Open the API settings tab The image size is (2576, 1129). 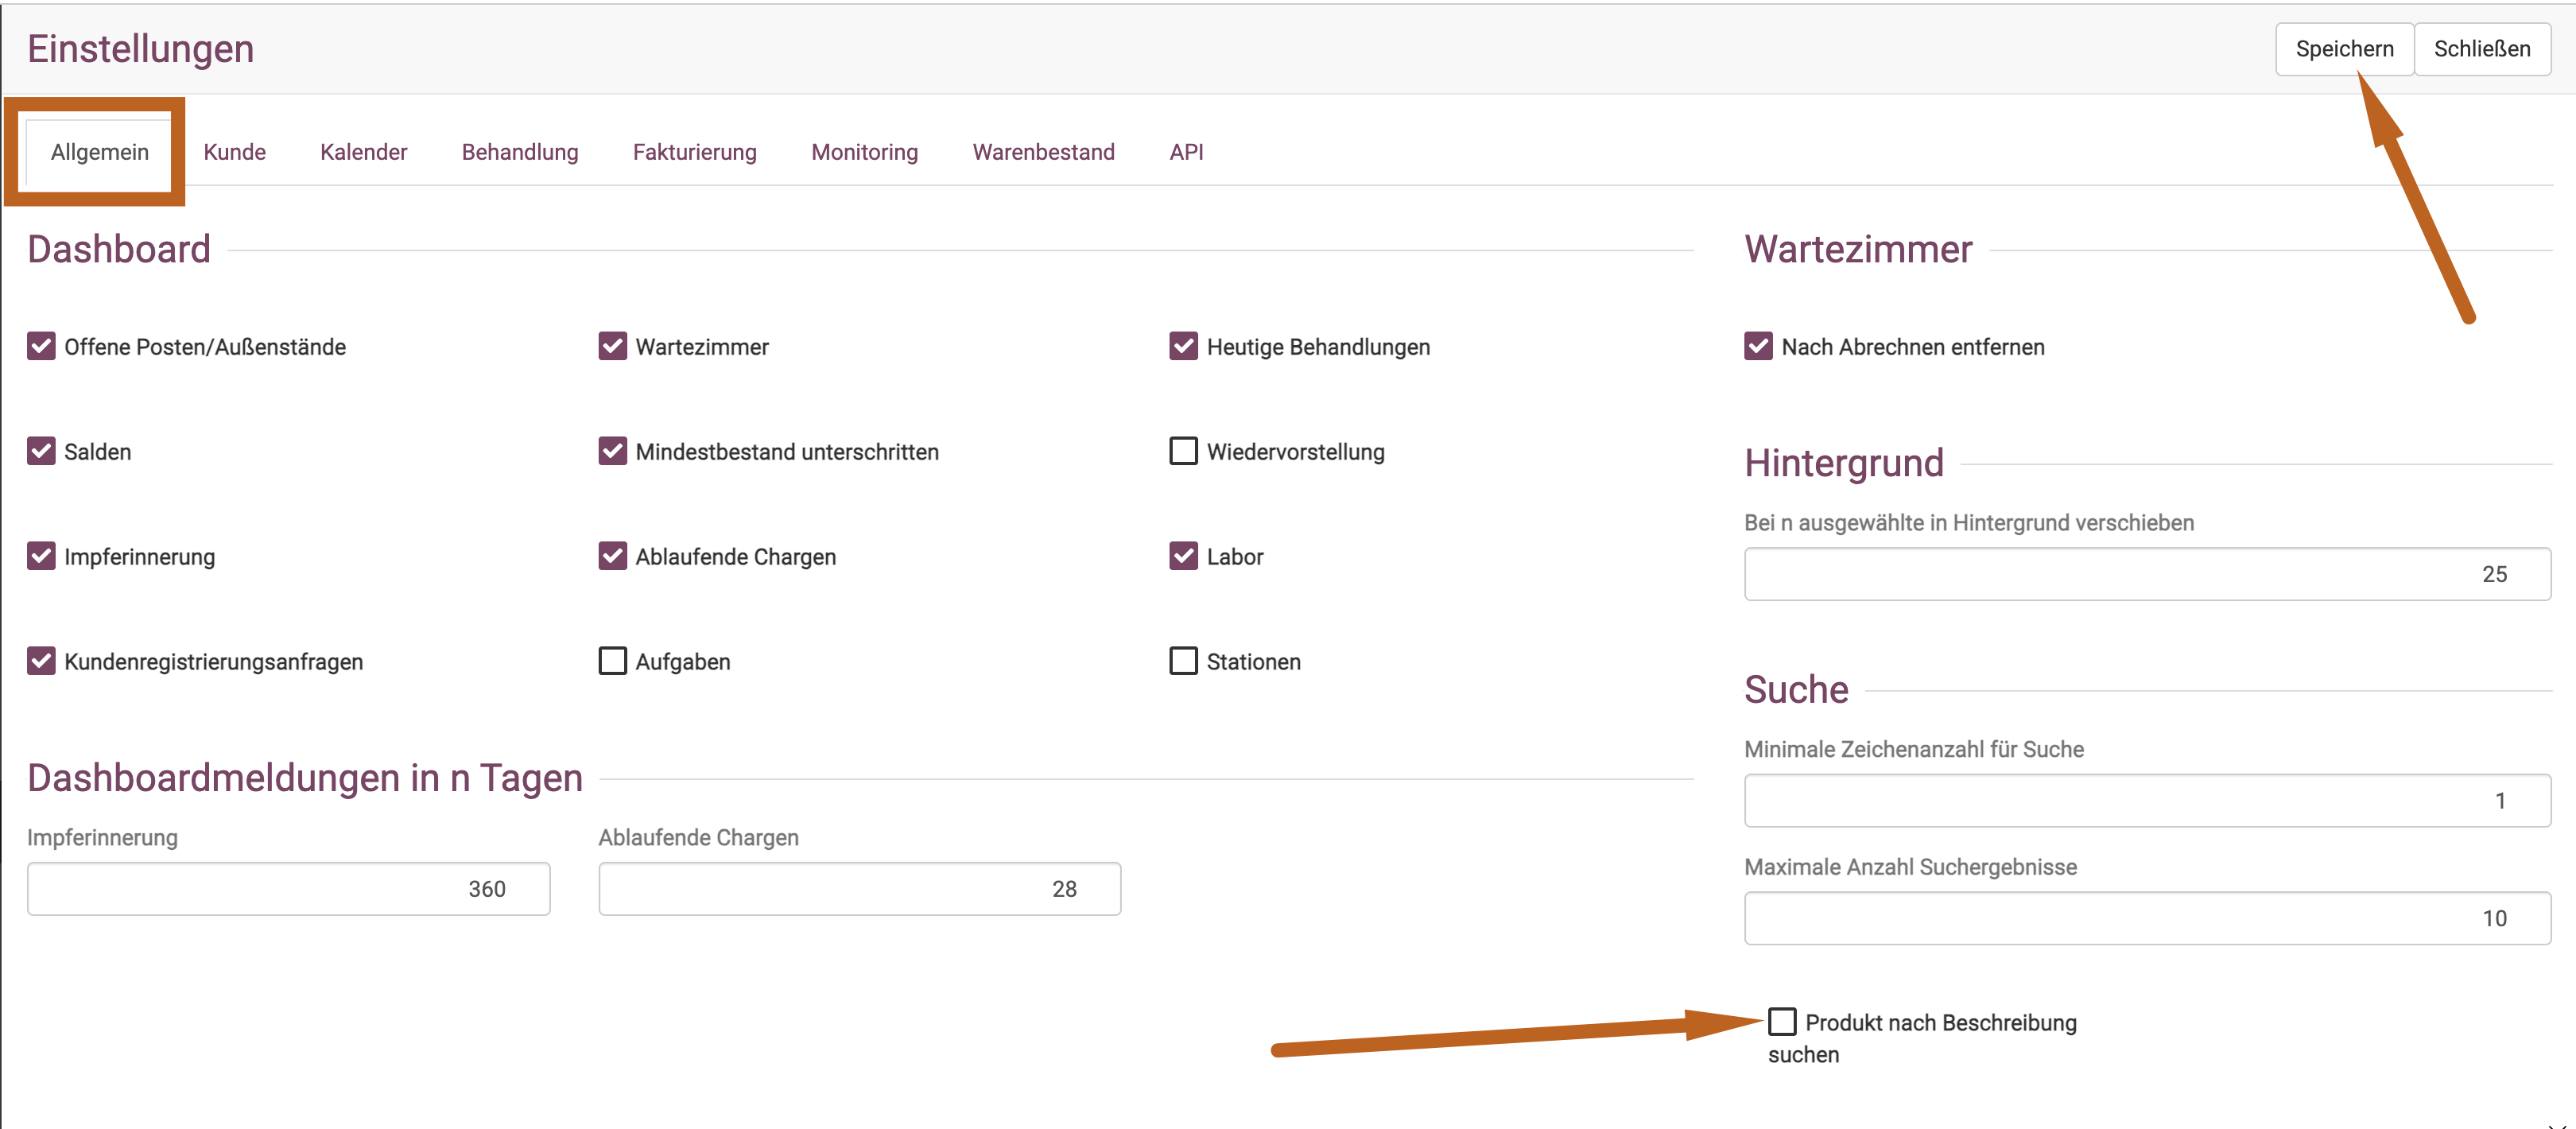[x=1186, y=152]
